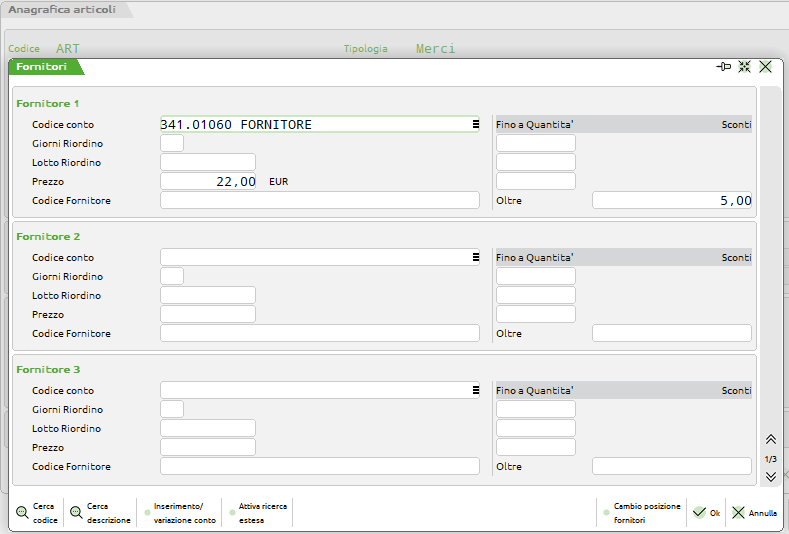Click Attiva ricerca estesa button
The width and height of the screenshot is (789, 534).
click(x=260, y=513)
